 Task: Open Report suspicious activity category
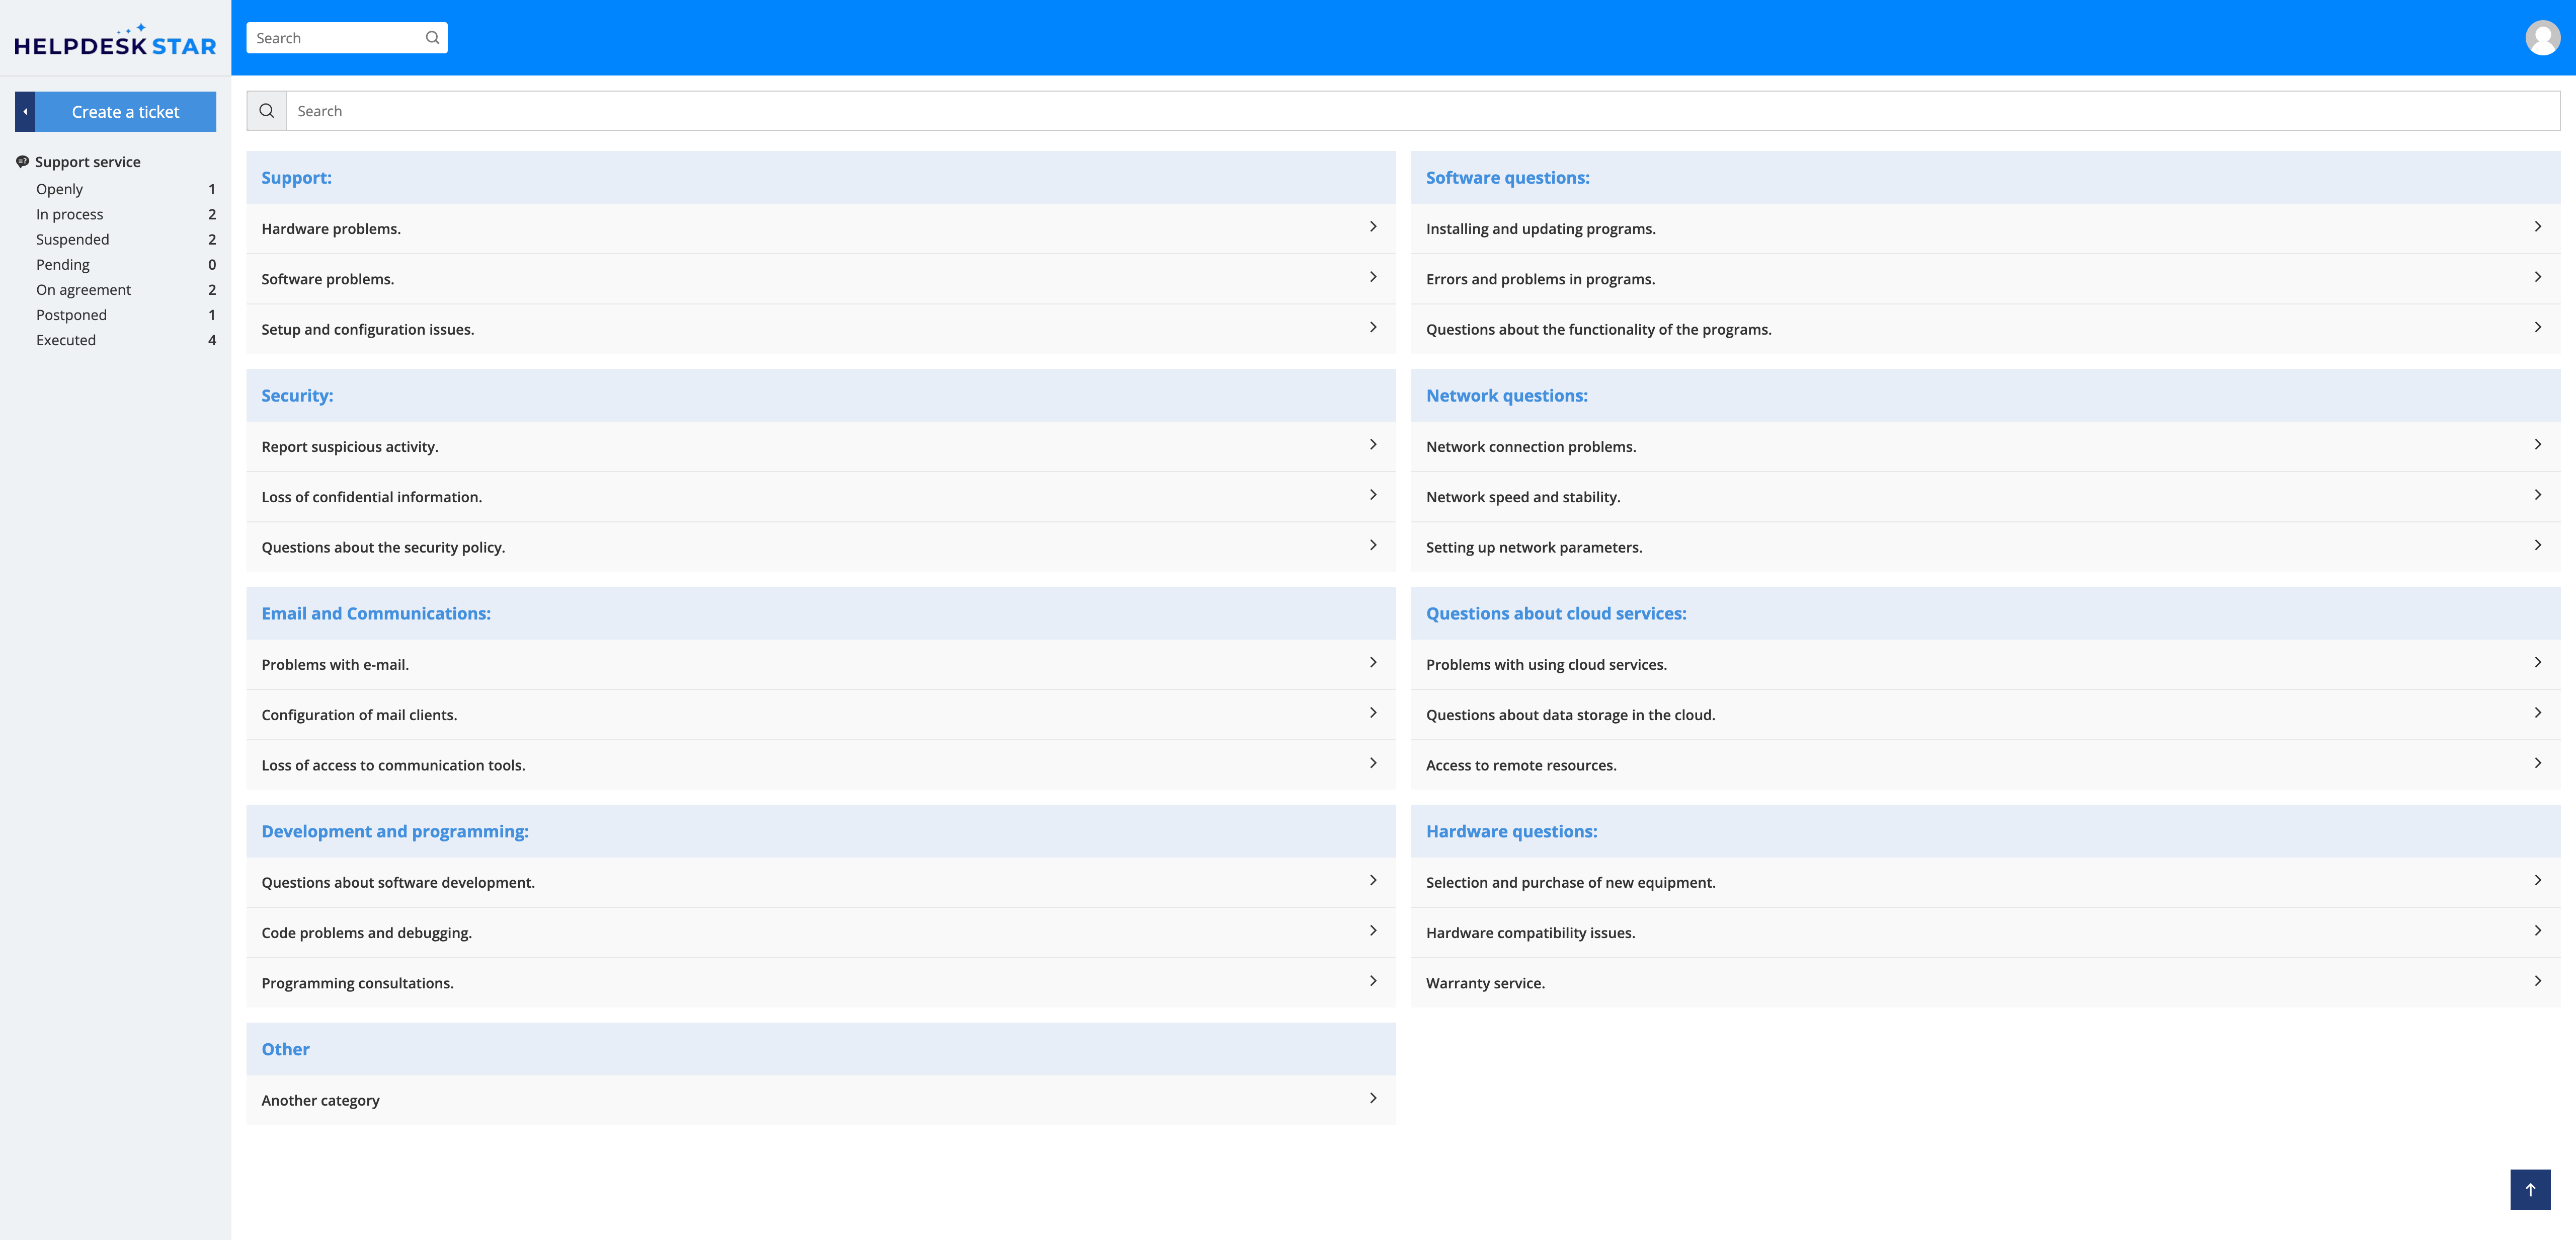pyautogui.click(x=349, y=447)
